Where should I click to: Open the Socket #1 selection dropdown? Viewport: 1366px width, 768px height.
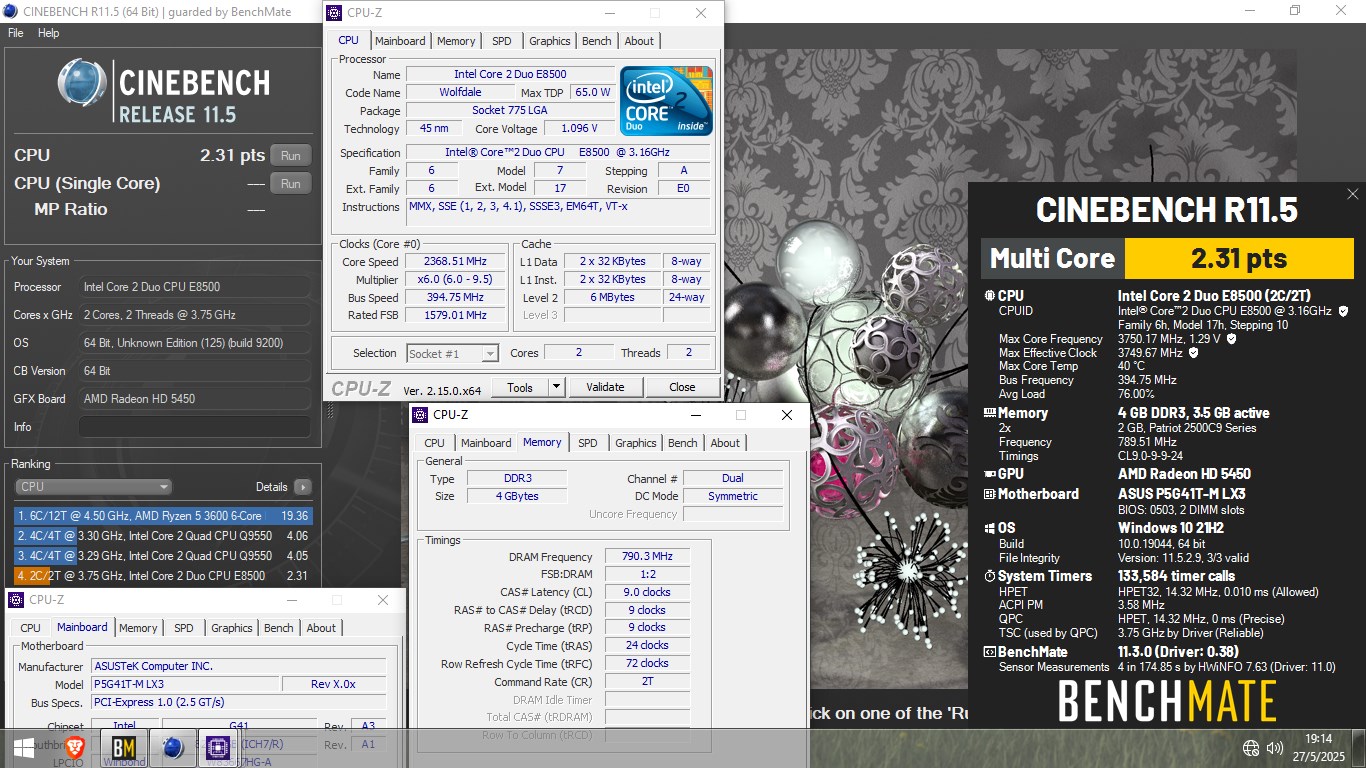(x=453, y=353)
